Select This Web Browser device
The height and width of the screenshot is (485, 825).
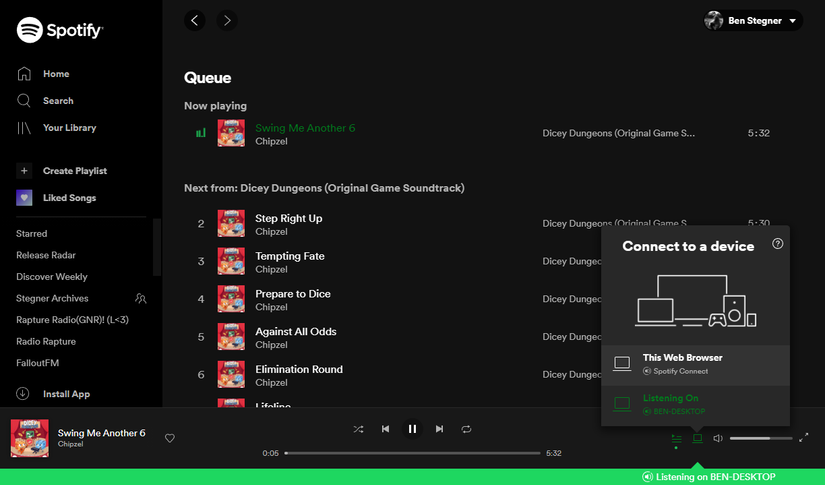695,365
